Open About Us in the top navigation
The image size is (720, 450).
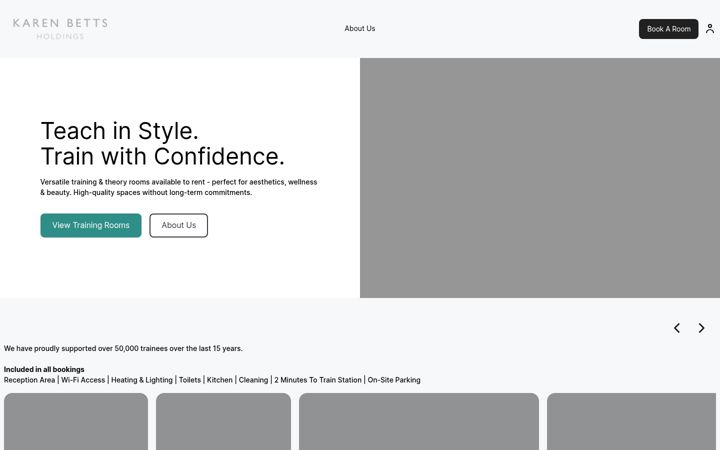[360, 28]
